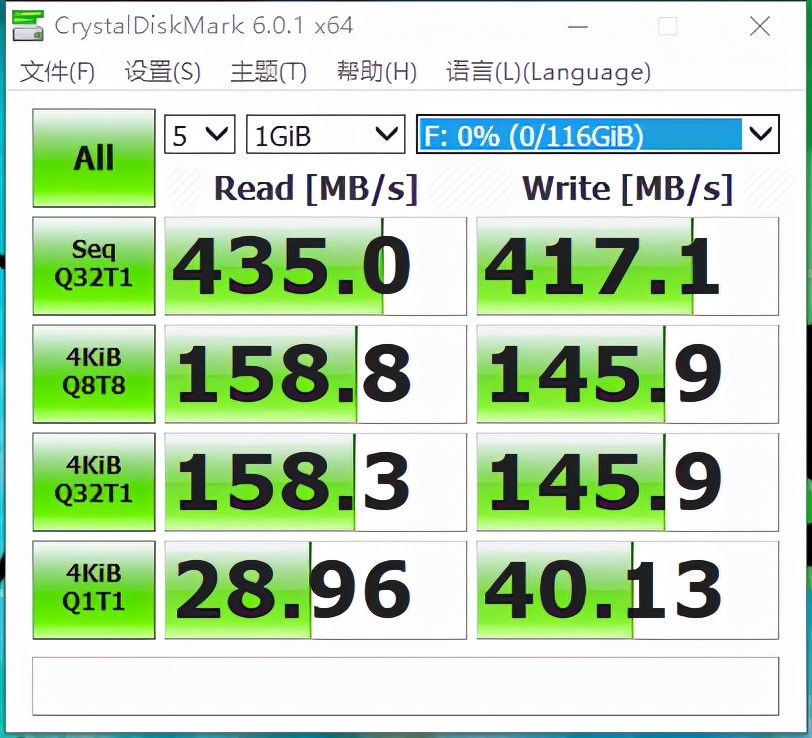Select the Q8T8 write result 145.9

(628, 374)
